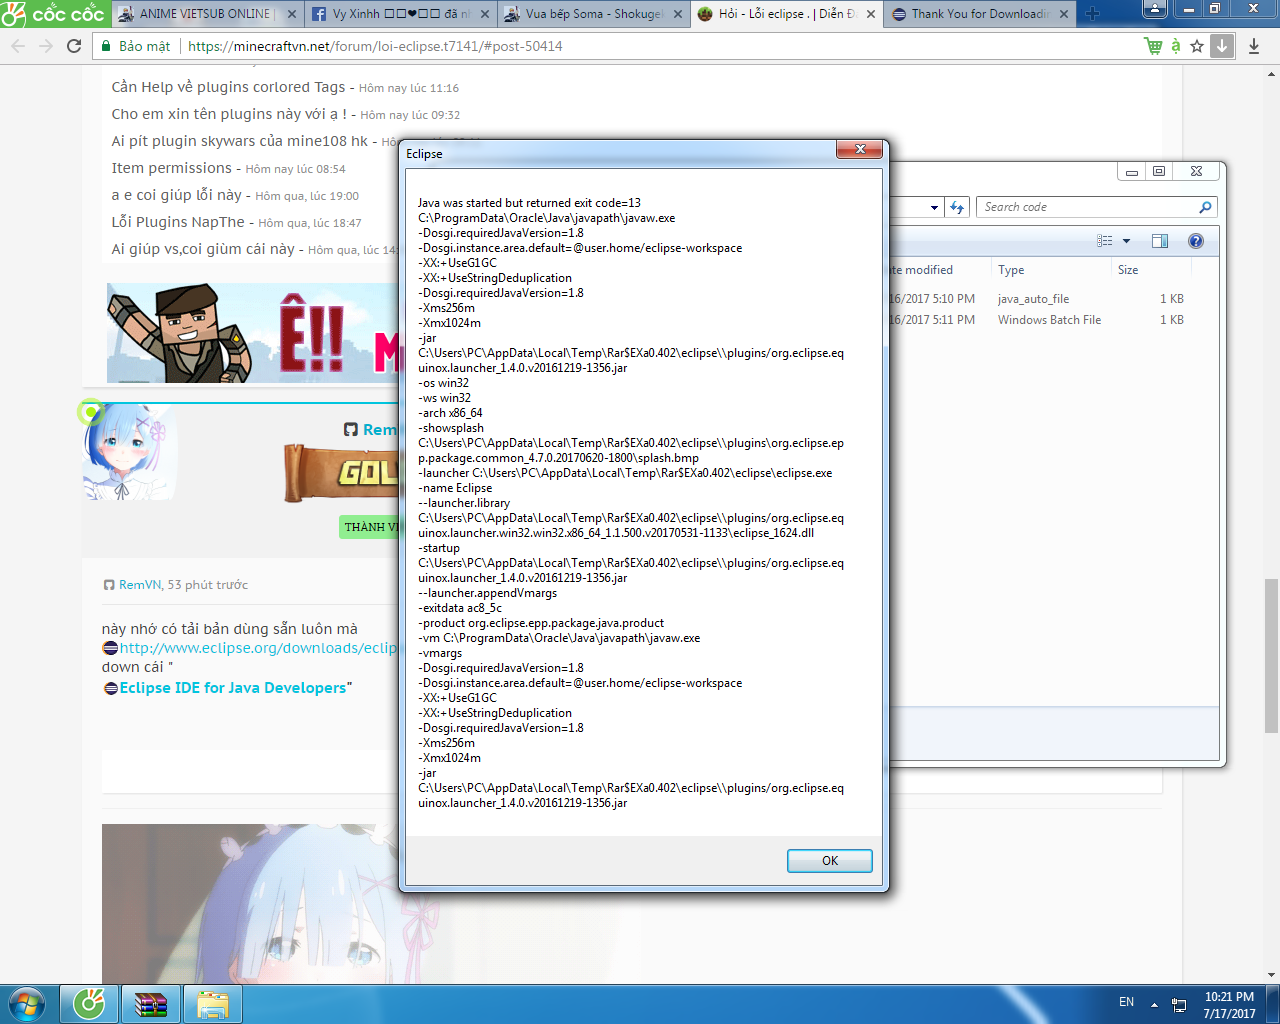The width and height of the screenshot is (1280, 1024).
Task: Open Explorer help question mark icon
Action: (1195, 241)
